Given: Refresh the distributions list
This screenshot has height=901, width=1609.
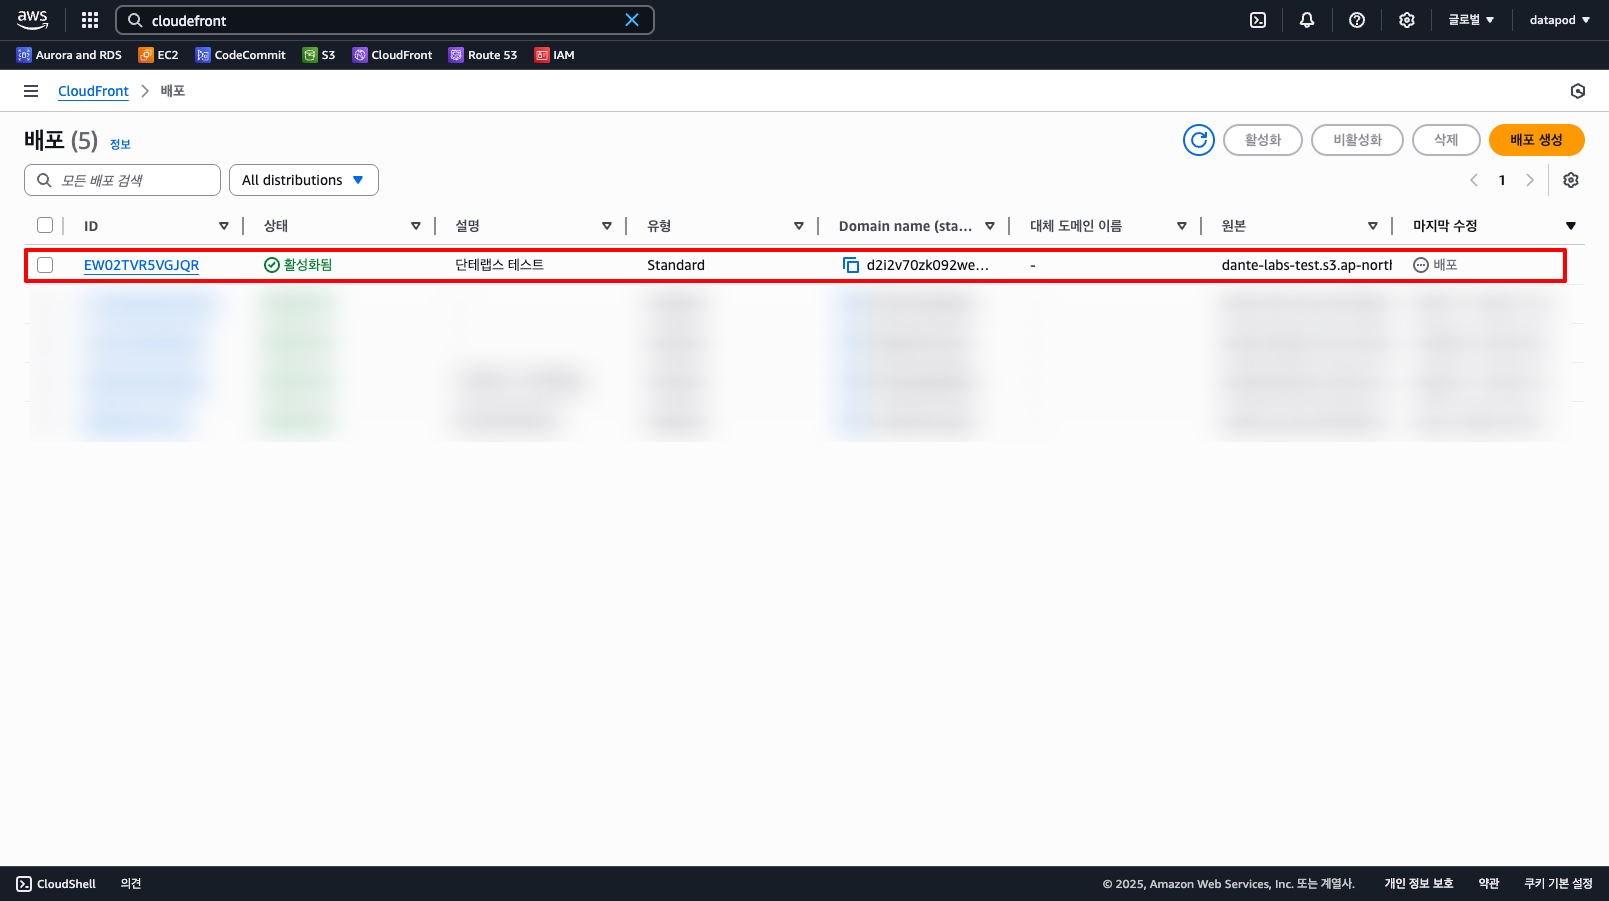Looking at the screenshot, I should coord(1199,140).
